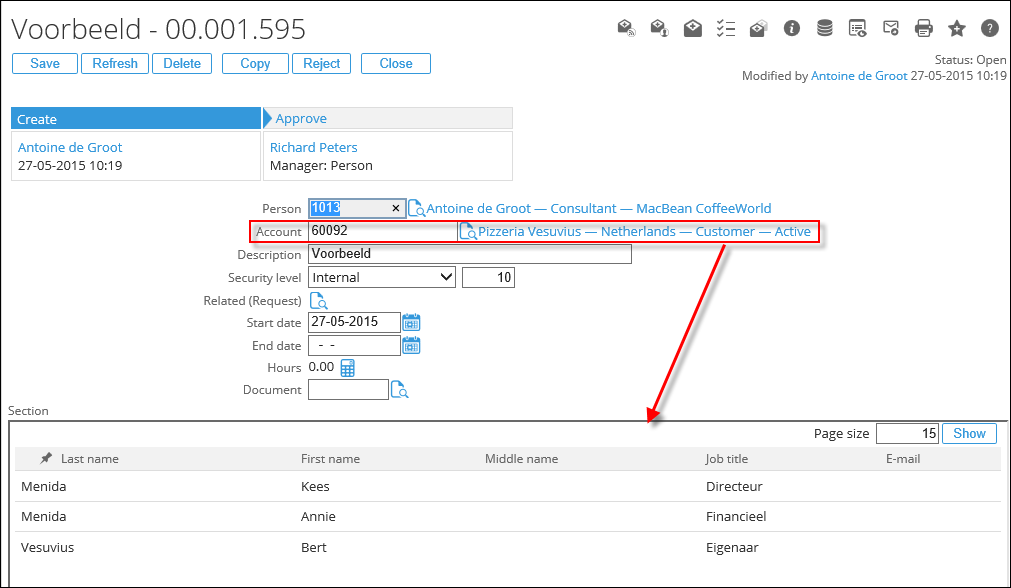Click the Document lookup icon
Image resolution: width=1011 pixels, height=588 pixels.
pyautogui.click(x=399, y=390)
